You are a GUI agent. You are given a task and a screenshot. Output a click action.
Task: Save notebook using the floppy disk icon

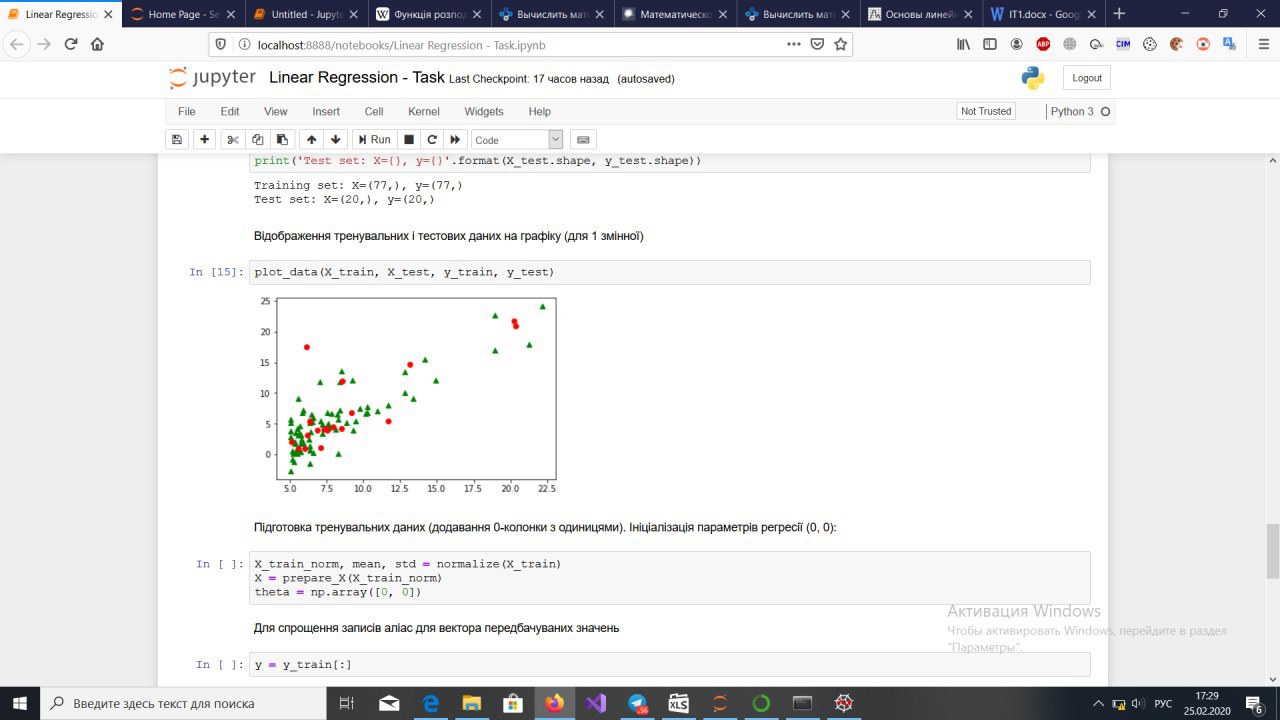177,140
